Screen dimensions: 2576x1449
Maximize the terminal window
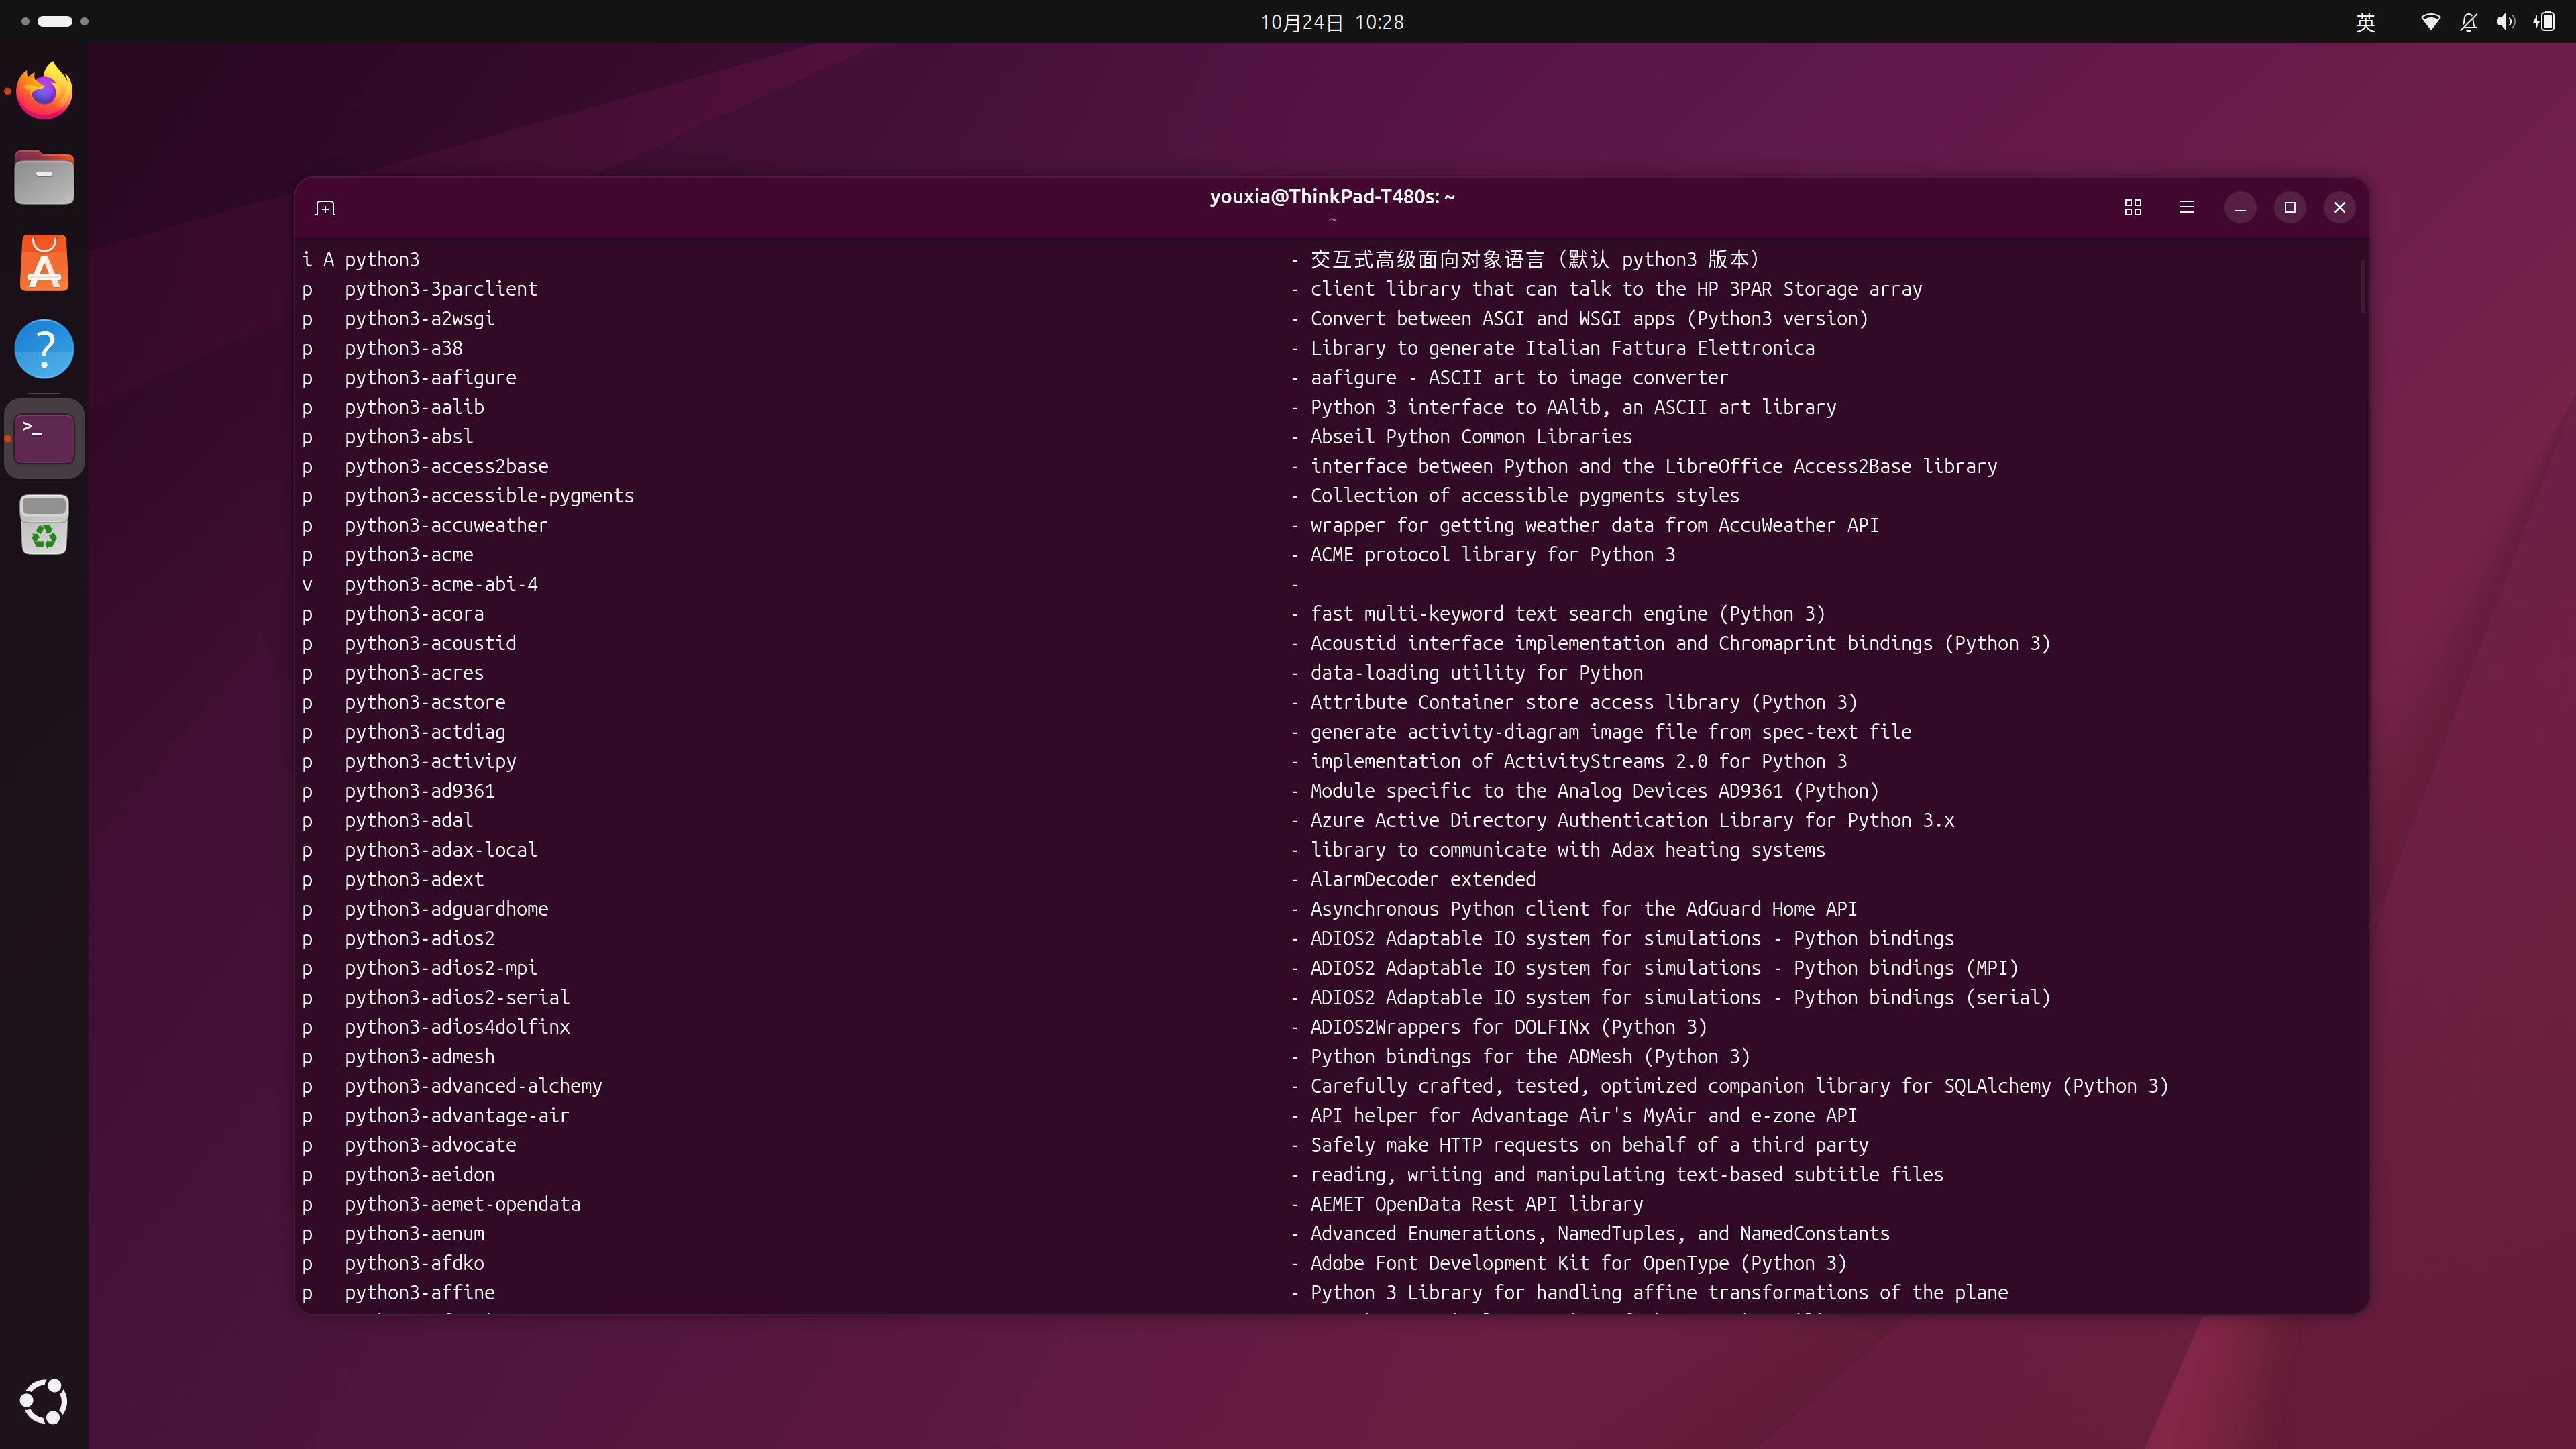(2290, 207)
